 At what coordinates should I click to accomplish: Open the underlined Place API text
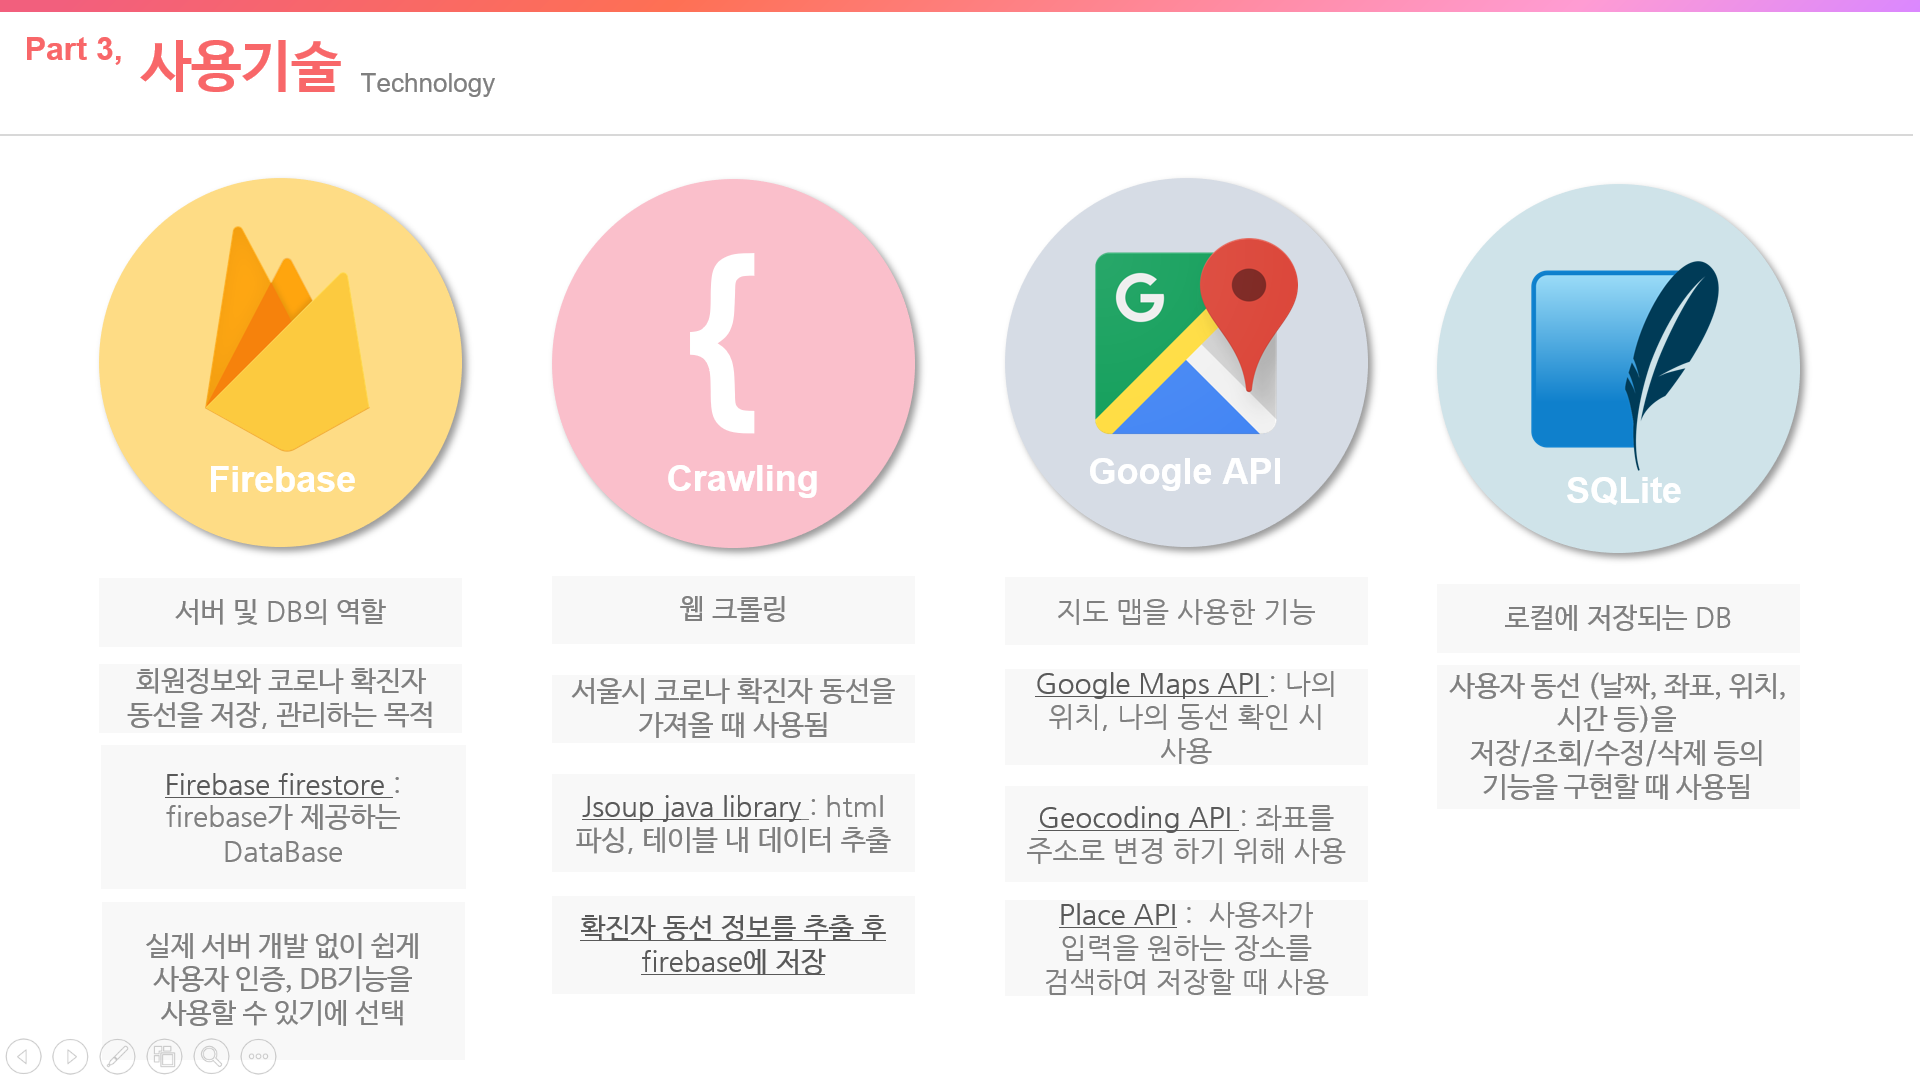coord(1118,915)
